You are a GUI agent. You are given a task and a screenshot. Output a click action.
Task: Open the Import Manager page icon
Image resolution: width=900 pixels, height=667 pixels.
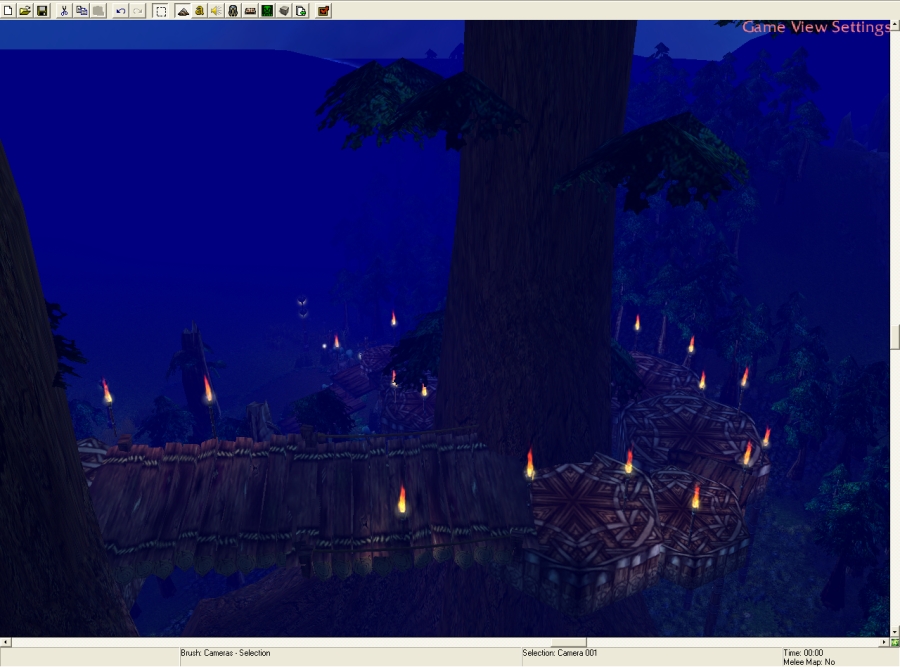[x=301, y=10]
